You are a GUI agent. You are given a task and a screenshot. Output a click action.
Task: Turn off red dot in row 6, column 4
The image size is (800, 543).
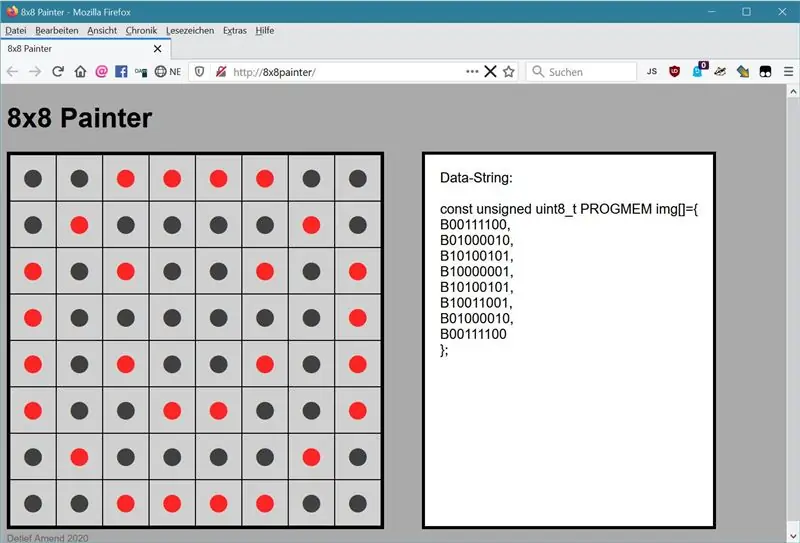172,411
